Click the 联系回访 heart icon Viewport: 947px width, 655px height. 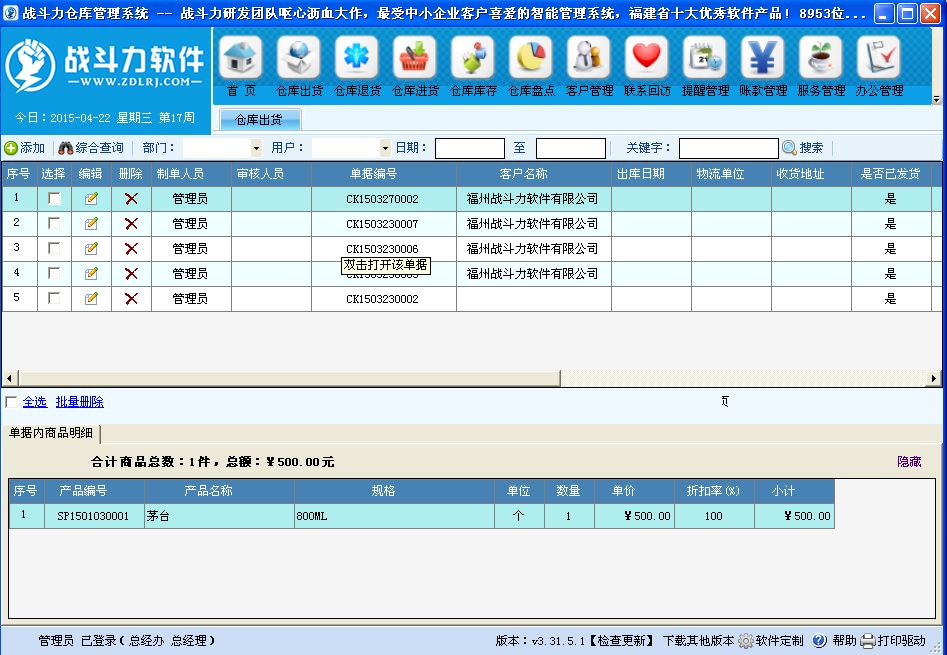647,59
